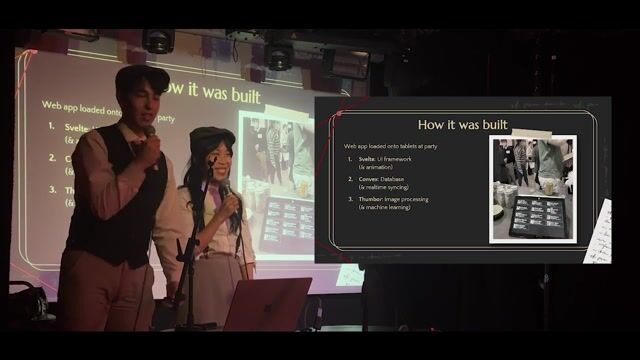
Task: Click "Thumbor: Image processing" on the inset slide
Action: (393, 199)
